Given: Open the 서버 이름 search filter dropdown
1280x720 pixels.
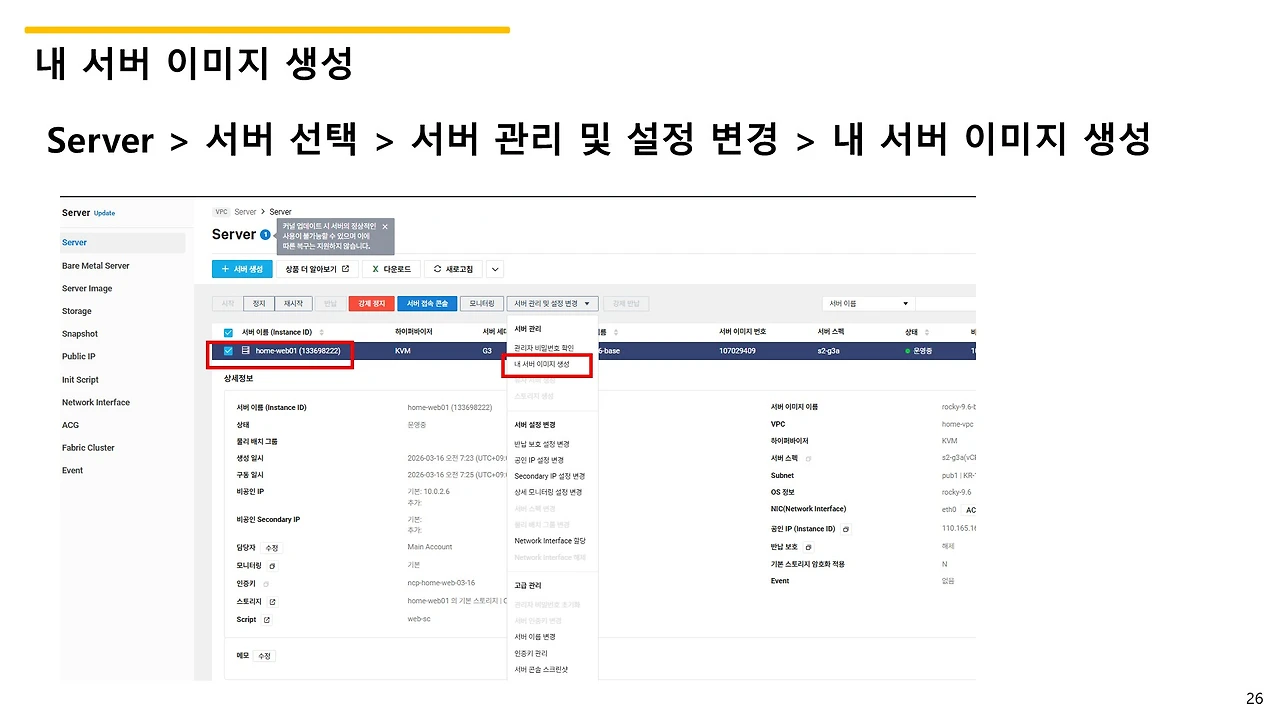Looking at the screenshot, I should [867, 303].
